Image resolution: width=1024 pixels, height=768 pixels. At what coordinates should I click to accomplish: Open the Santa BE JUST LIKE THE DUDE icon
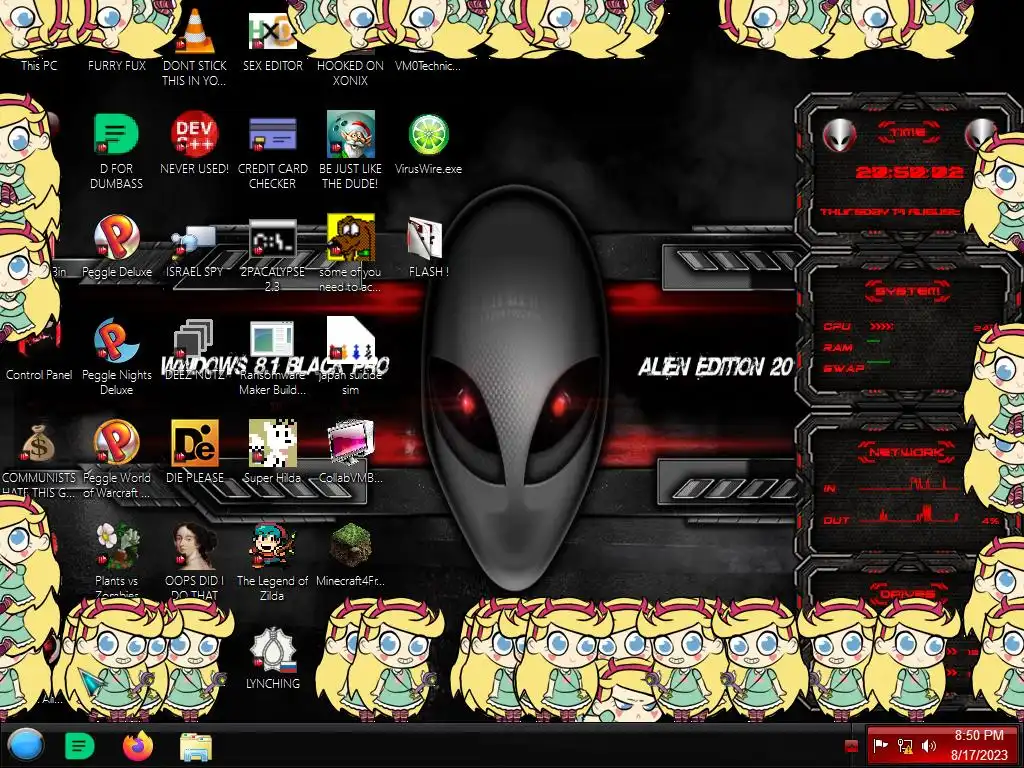tap(350, 135)
